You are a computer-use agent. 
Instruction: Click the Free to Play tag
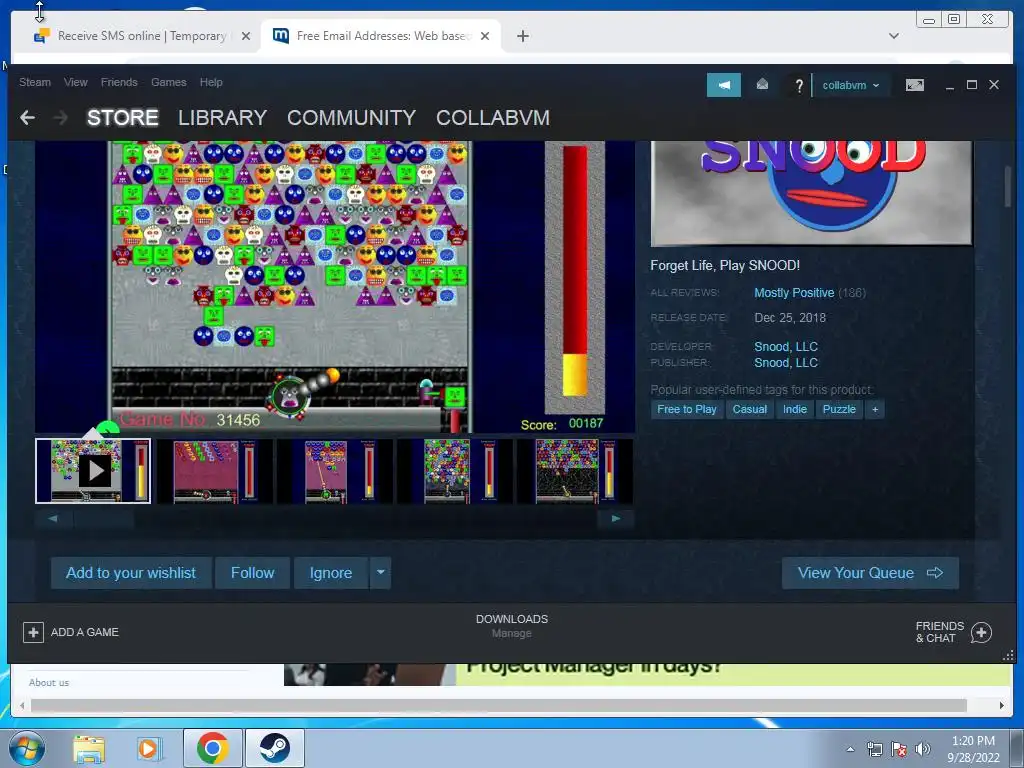[x=686, y=409]
